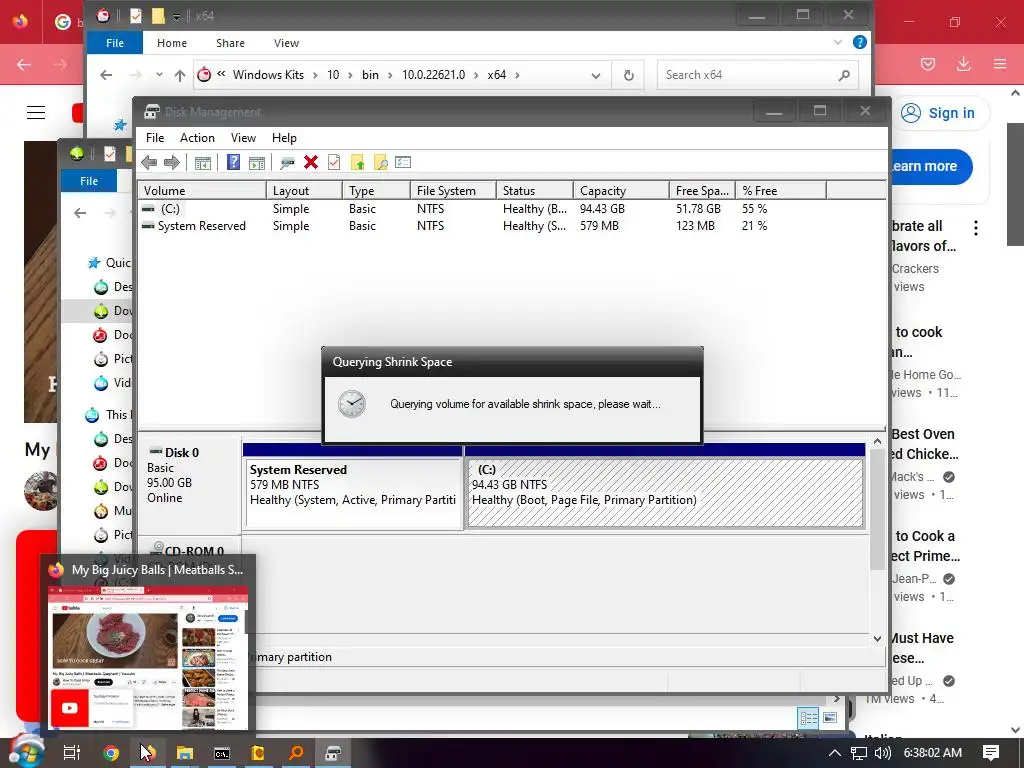Open the YouTube hamburger guide menu
The height and width of the screenshot is (768, 1024).
(x=36, y=113)
